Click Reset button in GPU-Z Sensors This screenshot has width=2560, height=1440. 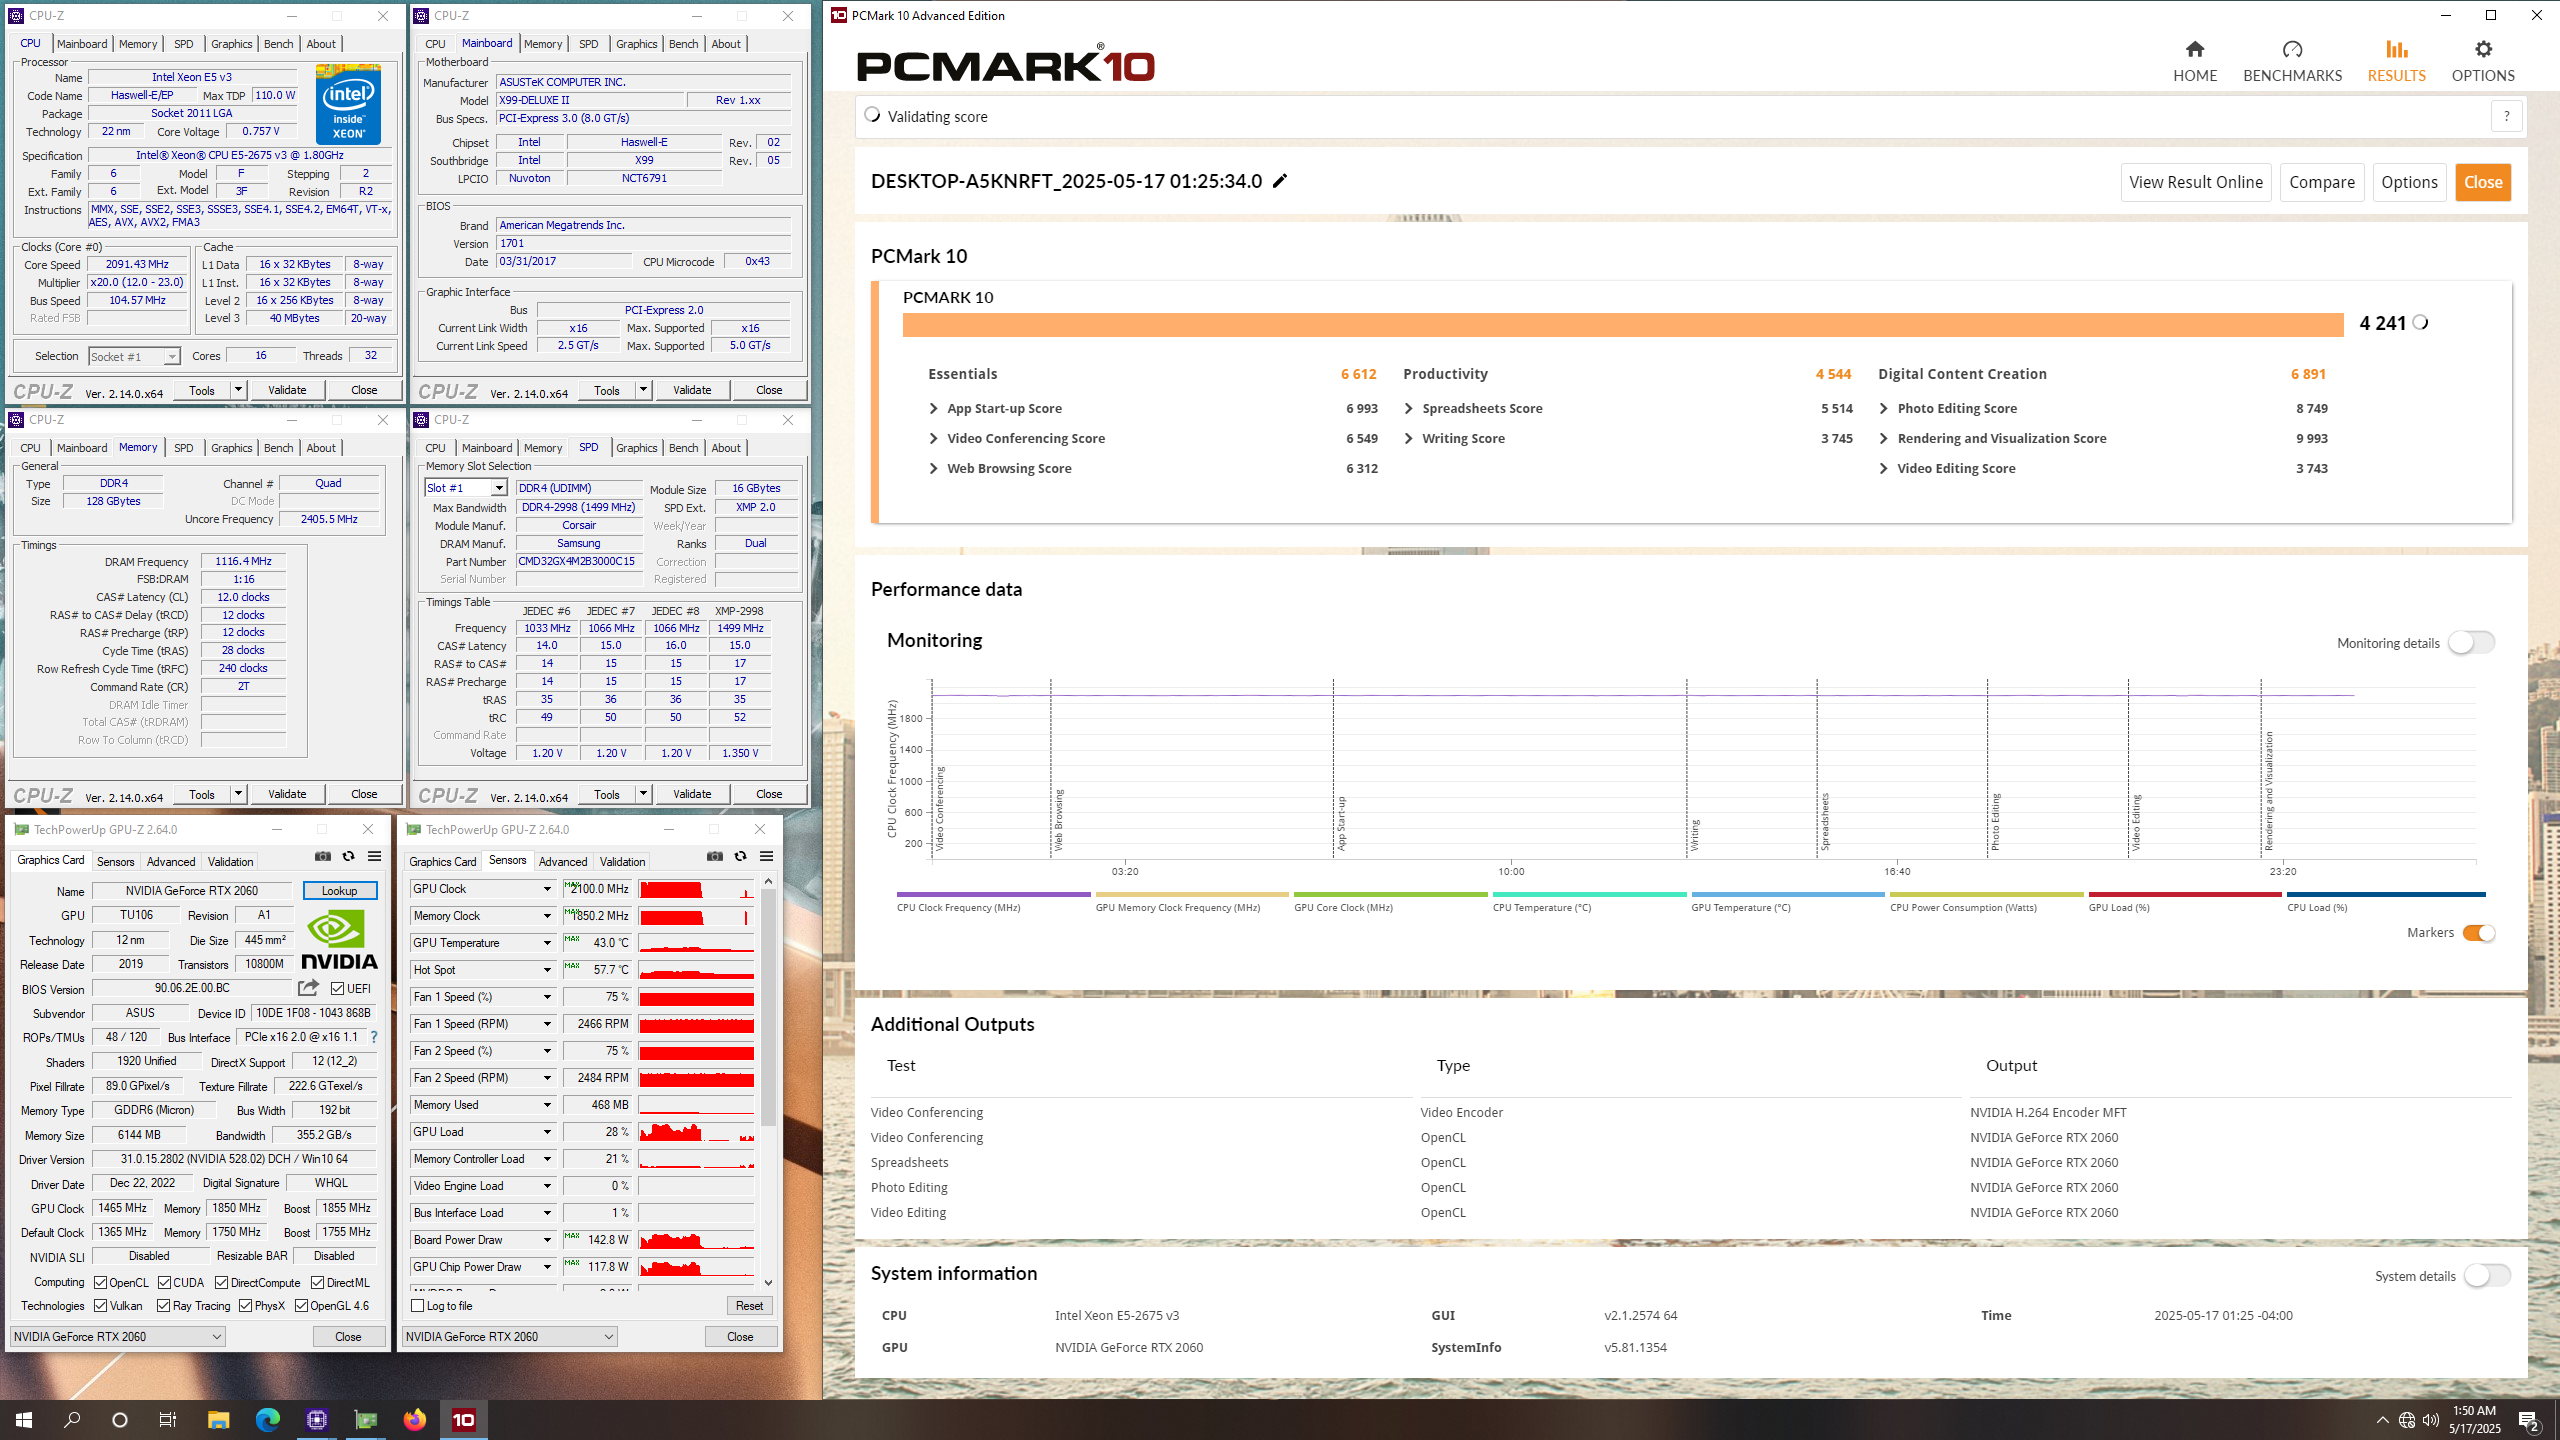pos(749,1306)
